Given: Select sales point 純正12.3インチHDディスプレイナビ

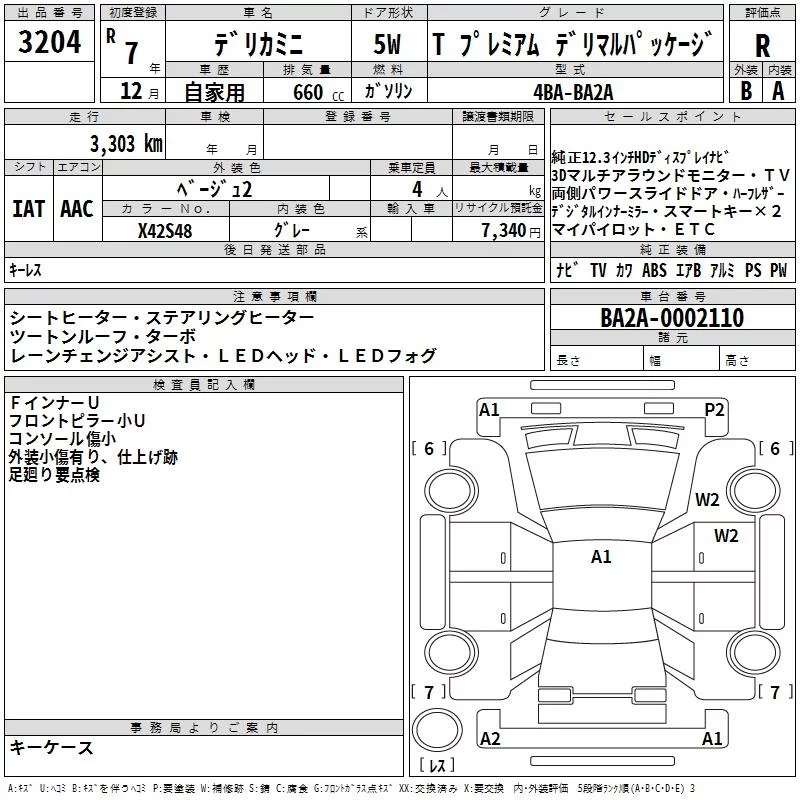Looking at the screenshot, I should pyautogui.click(x=640, y=157).
